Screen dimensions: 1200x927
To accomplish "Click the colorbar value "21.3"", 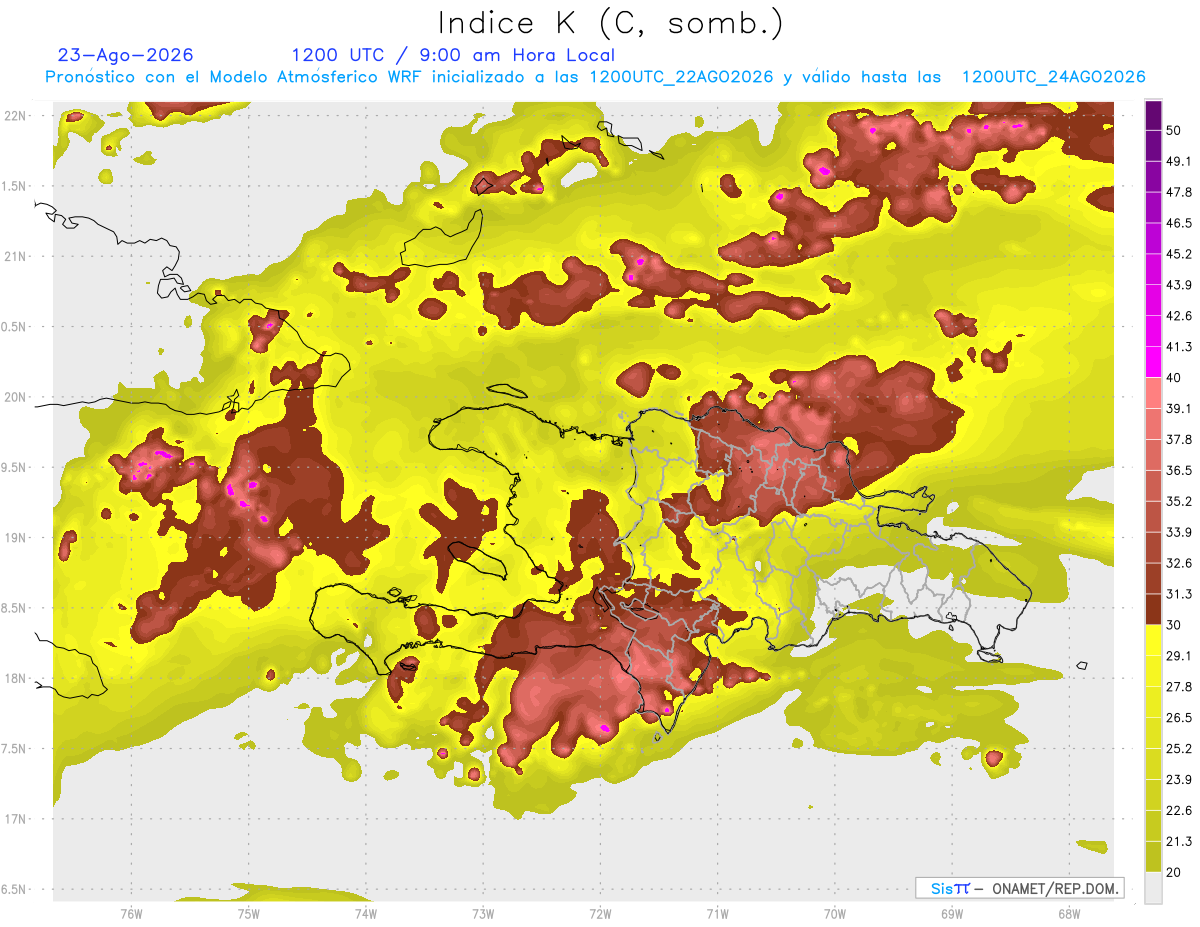I will (x=1179, y=841).
